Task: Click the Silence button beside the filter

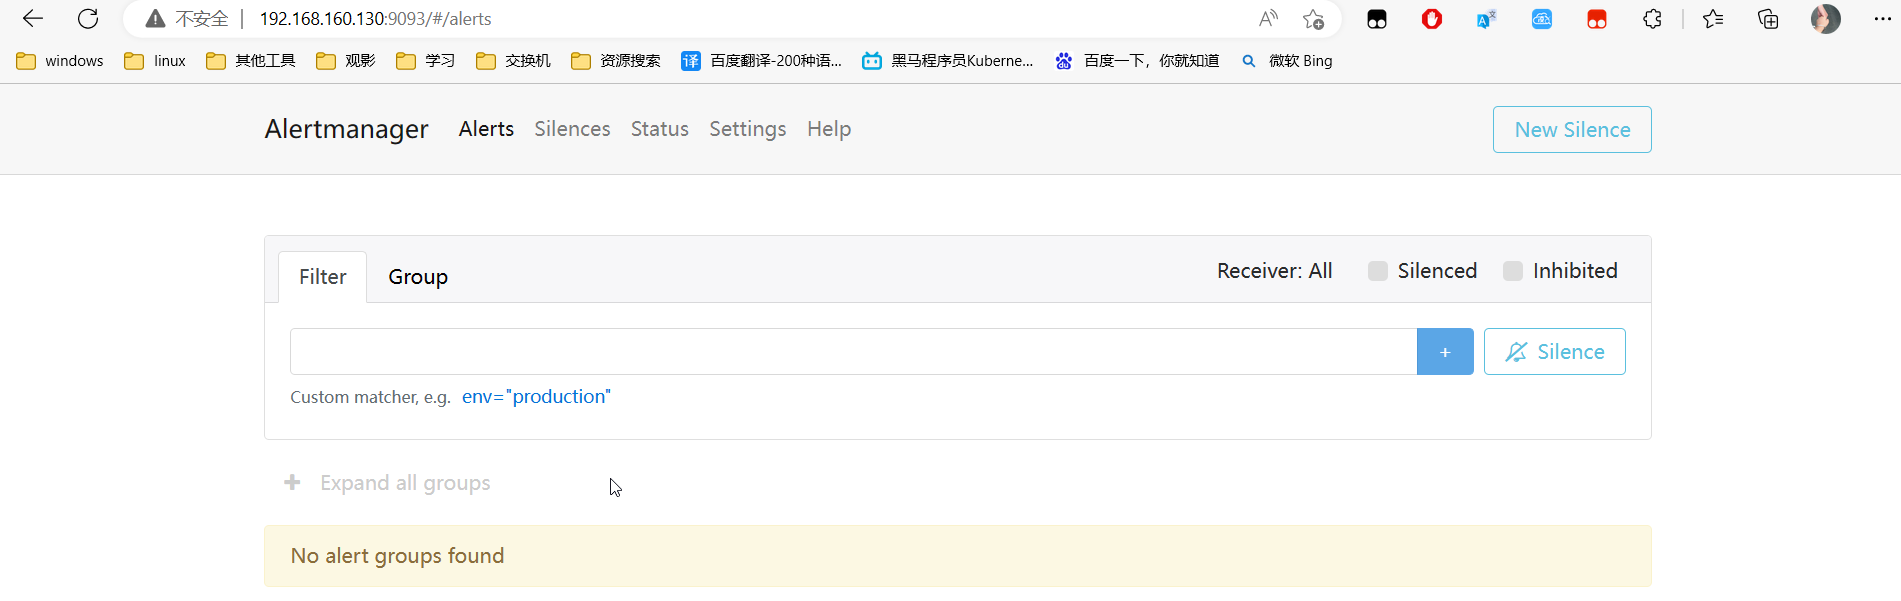Action: pyautogui.click(x=1555, y=352)
